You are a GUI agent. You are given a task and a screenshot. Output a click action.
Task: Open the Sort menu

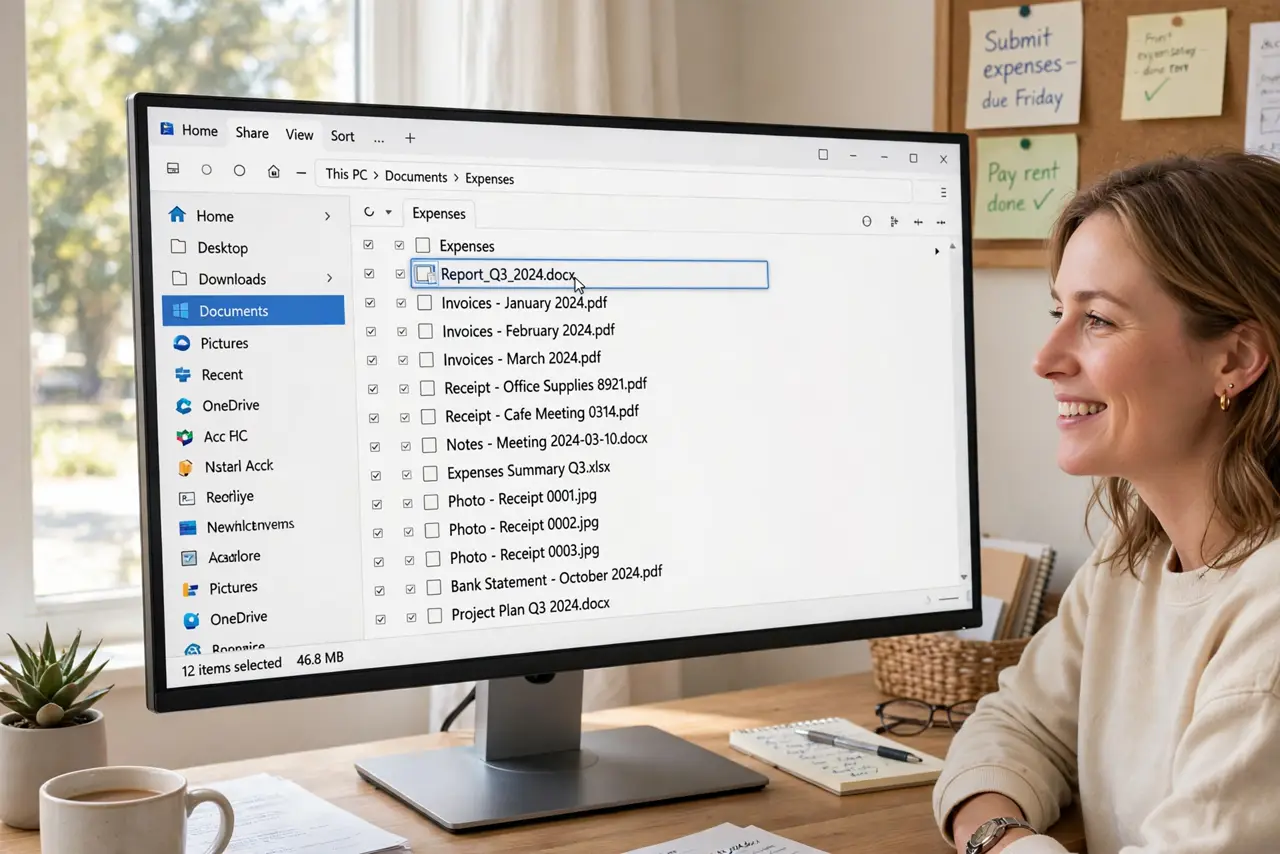click(x=343, y=136)
